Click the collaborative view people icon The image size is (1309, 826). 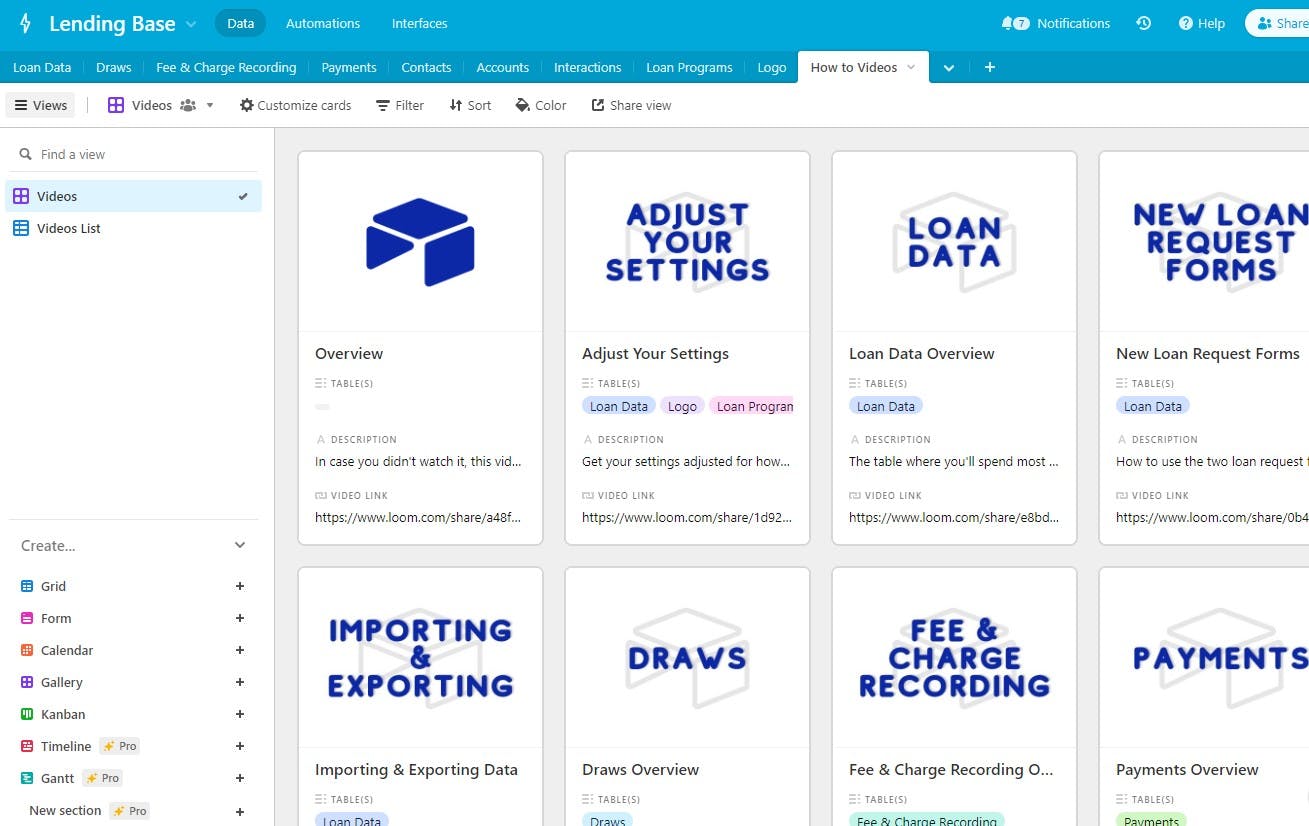pyautogui.click(x=188, y=105)
